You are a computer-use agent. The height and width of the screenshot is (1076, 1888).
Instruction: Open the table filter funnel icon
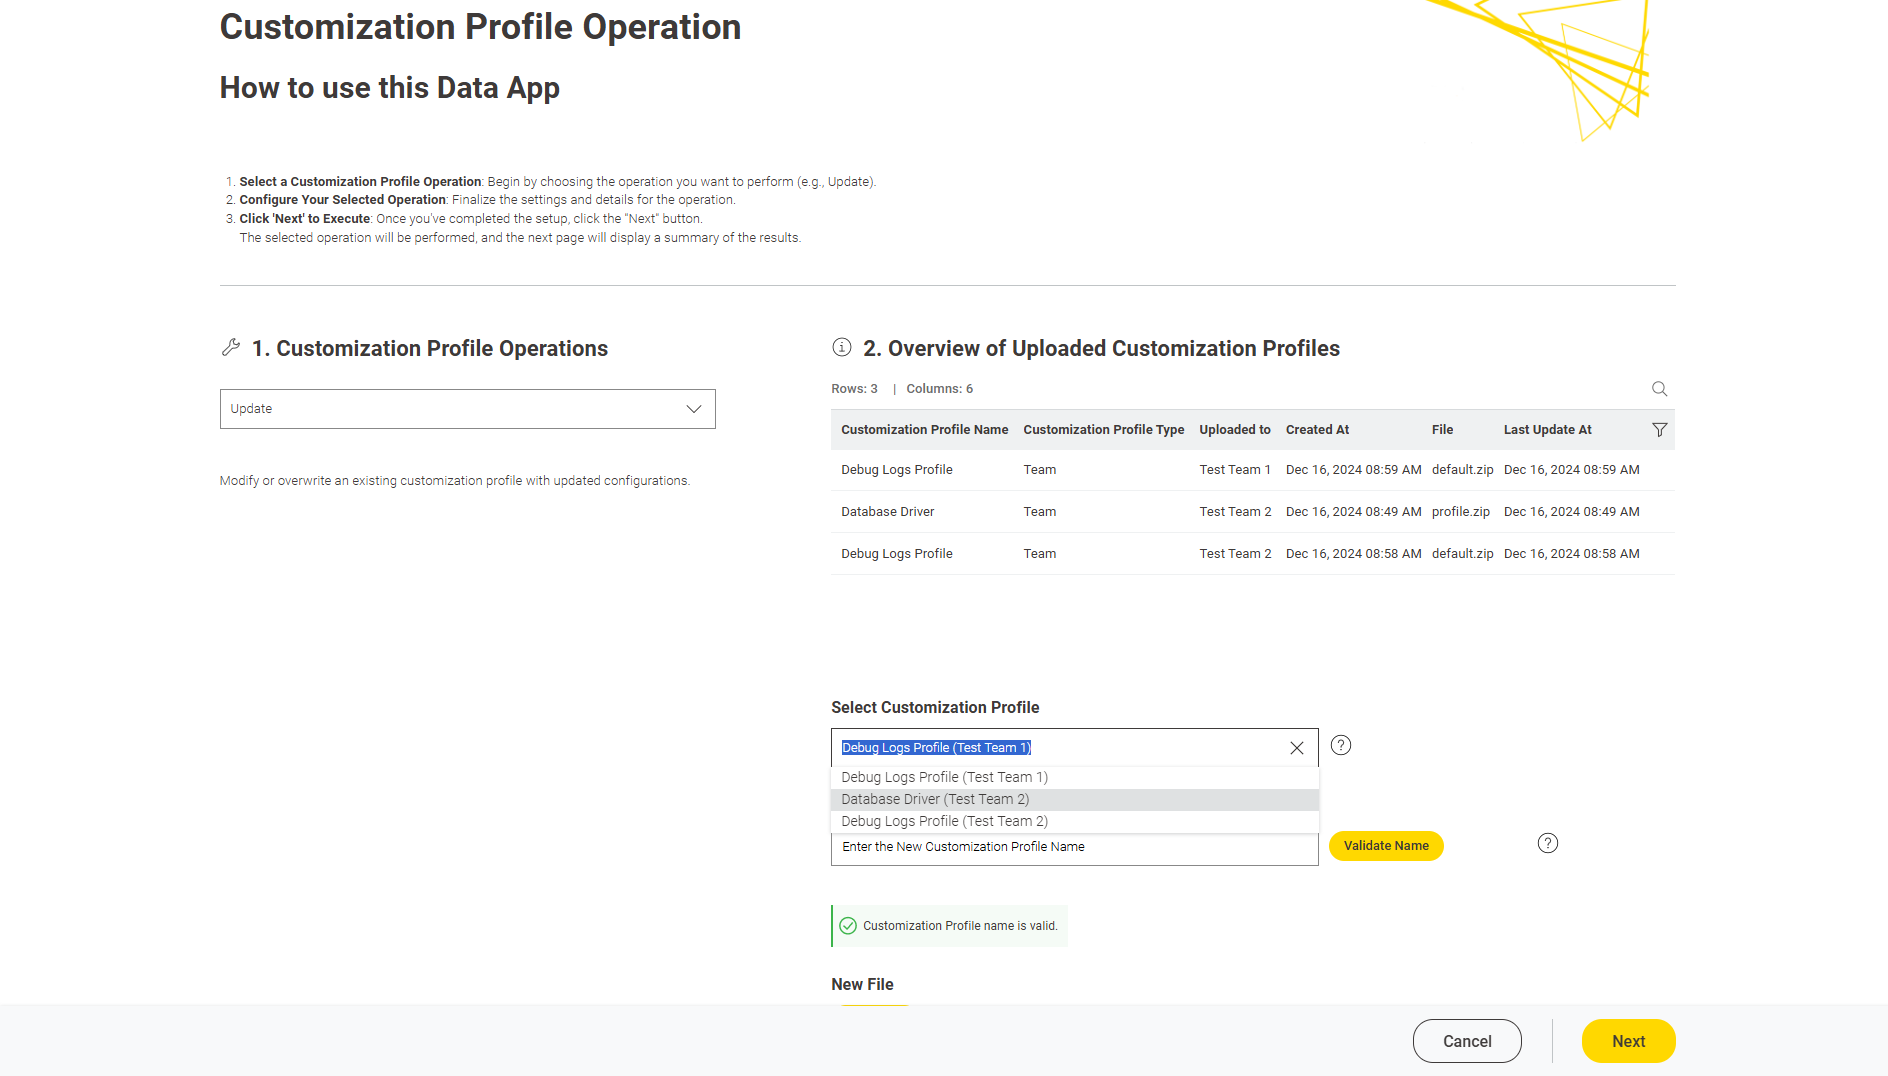1659,430
